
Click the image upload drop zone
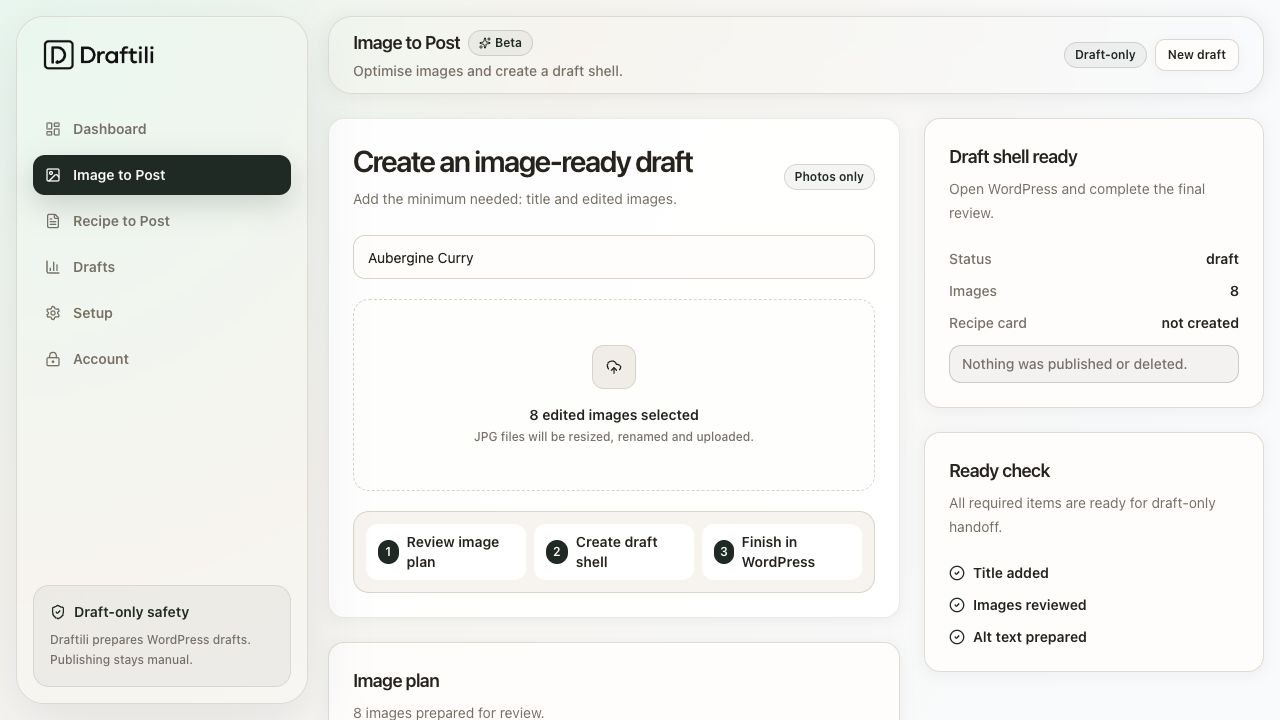614,395
